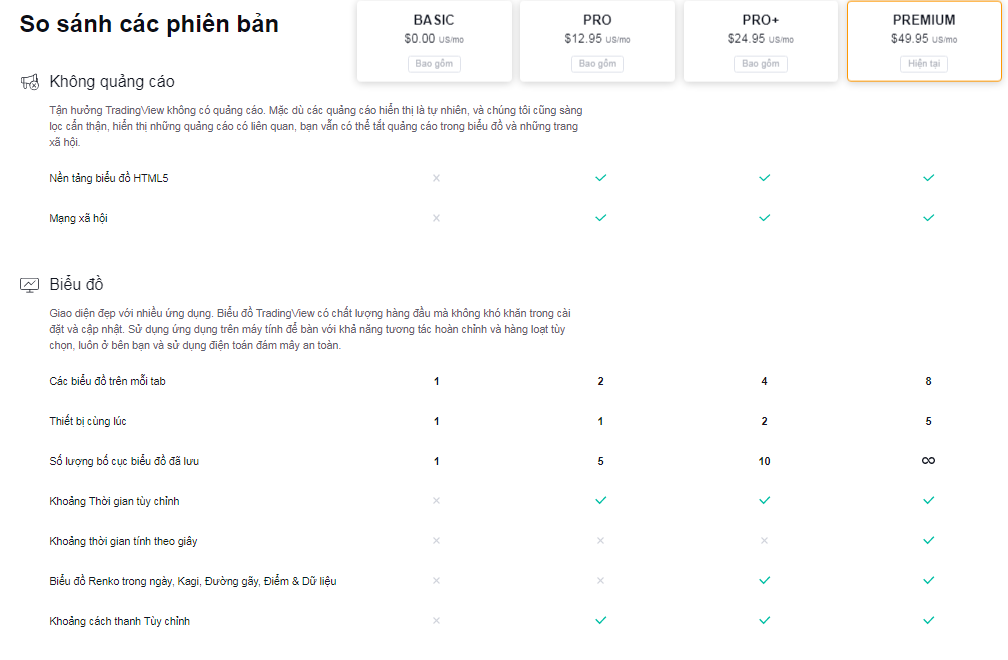Click PRO checkmark for Nền tảng biểu đồ HTML5

pyautogui.click(x=600, y=178)
